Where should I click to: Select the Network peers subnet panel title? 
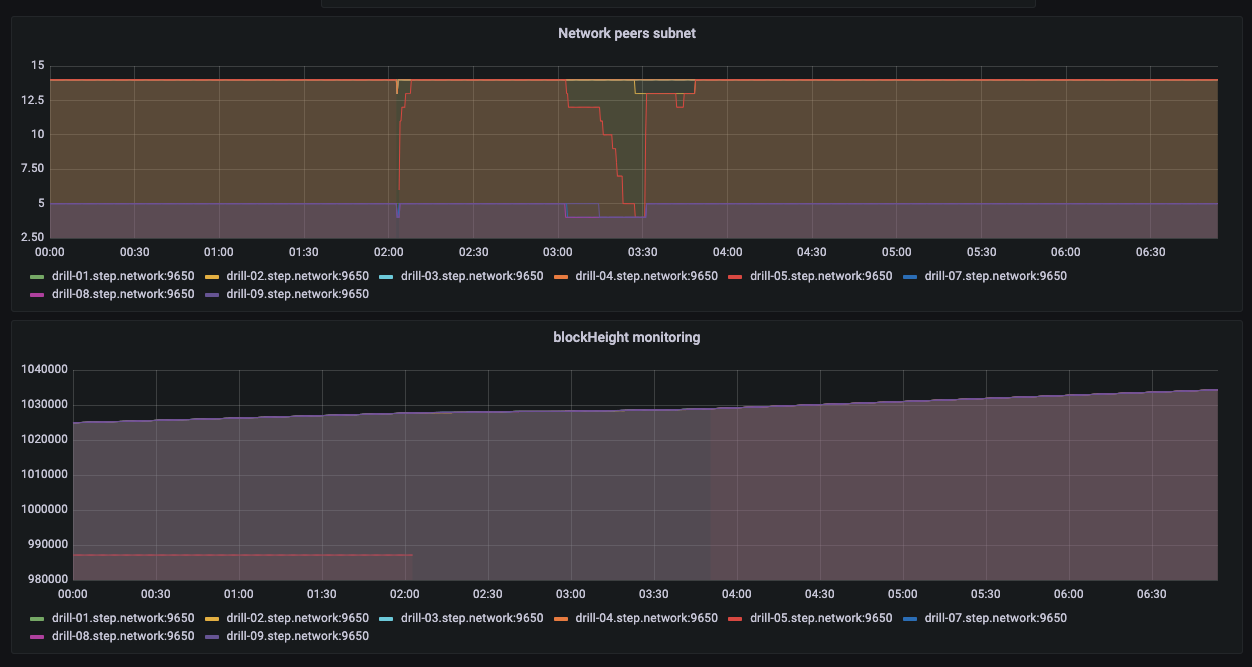627,33
